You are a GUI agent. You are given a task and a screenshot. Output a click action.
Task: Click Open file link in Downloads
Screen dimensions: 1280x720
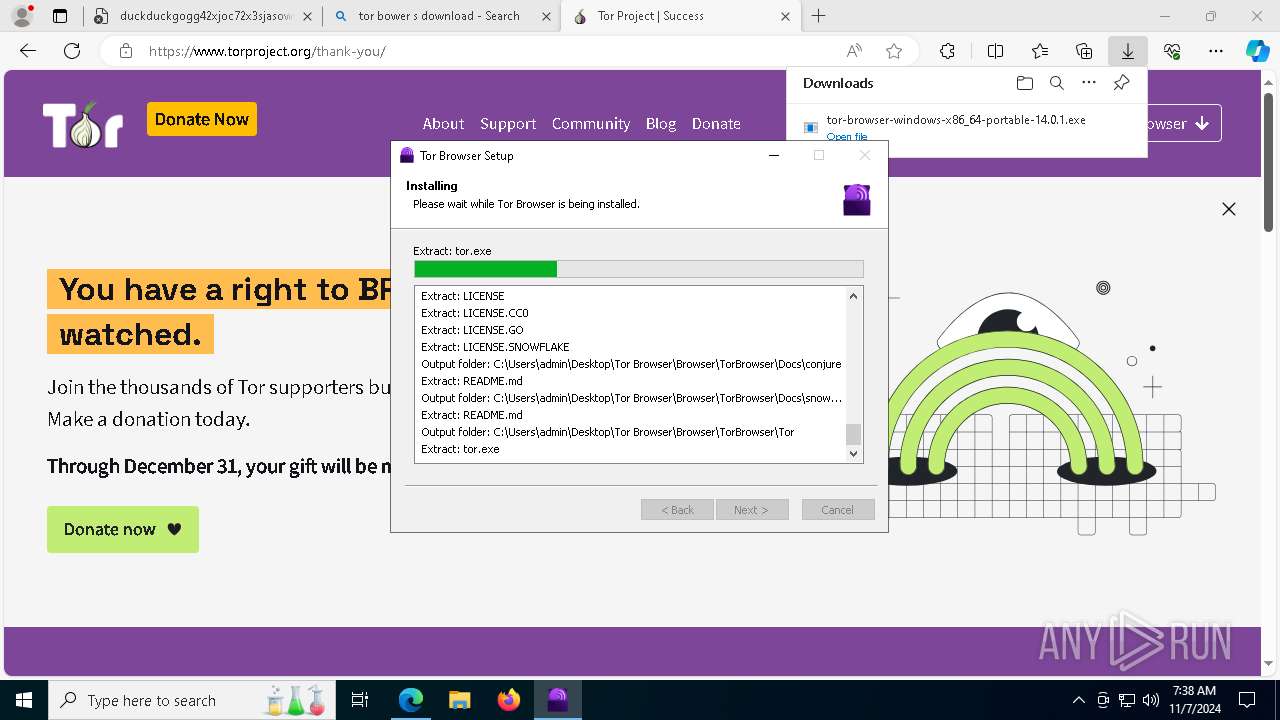click(x=847, y=137)
